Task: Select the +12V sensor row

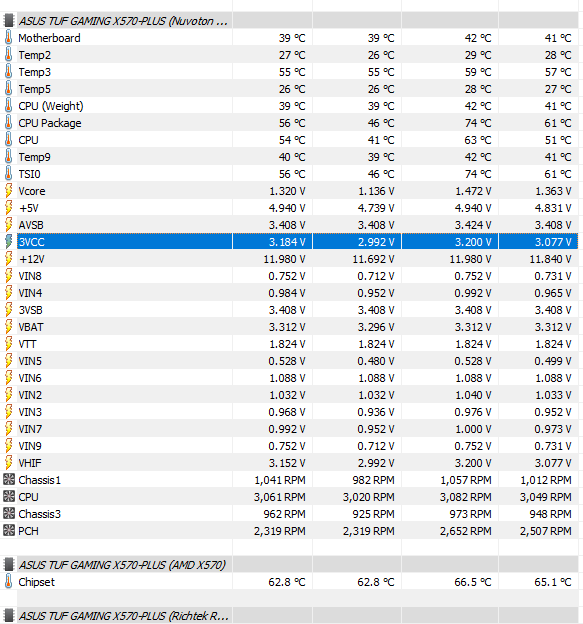Action: pyautogui.click(x=289, y=259)
